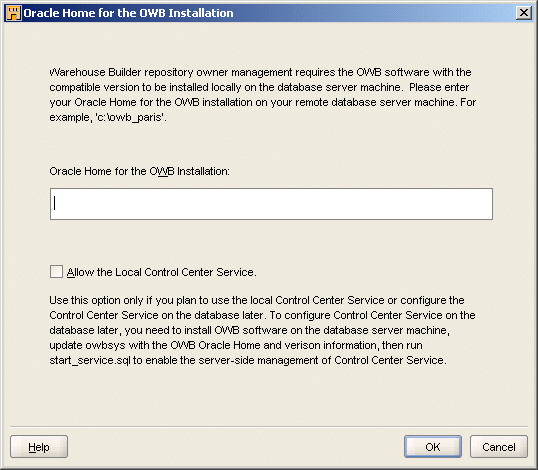This screenshot has height=470, width=538.
Task: Click the 'Allow the Local Control Center Service' label
Action: coord(162,272)
